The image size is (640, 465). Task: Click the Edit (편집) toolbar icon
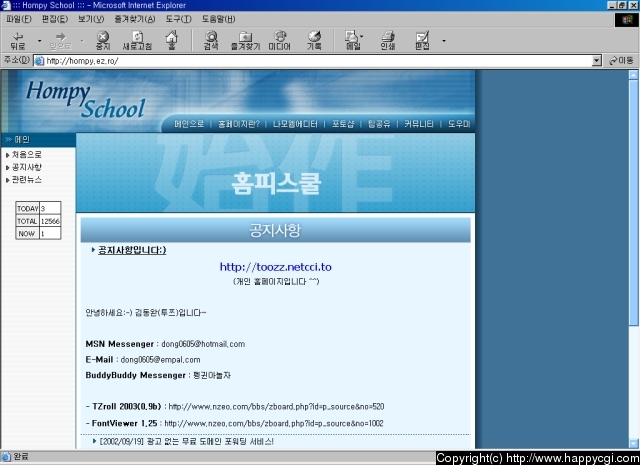point(422,40)
